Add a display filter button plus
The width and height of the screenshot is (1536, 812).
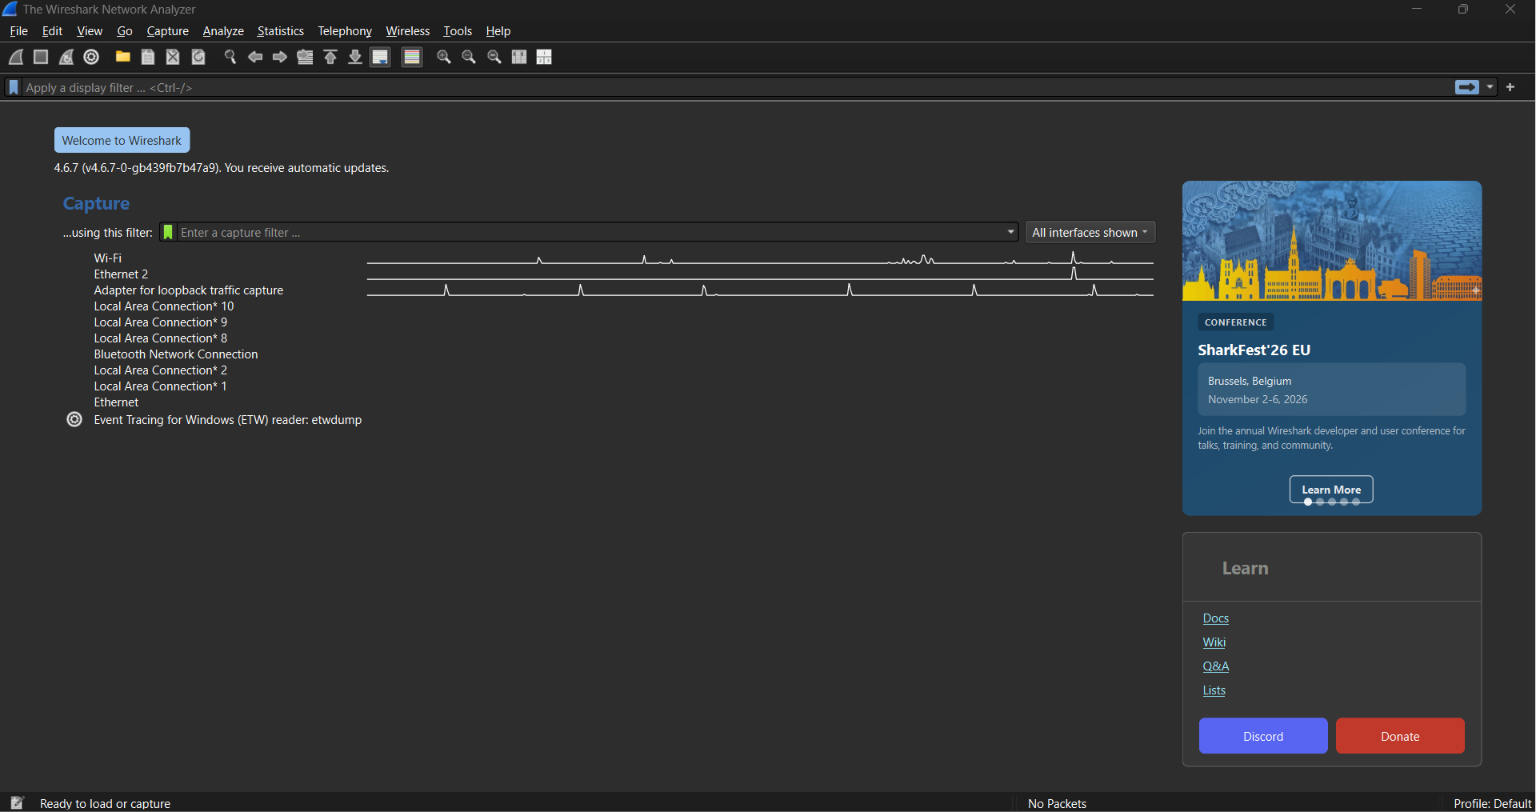(1510, 87)
